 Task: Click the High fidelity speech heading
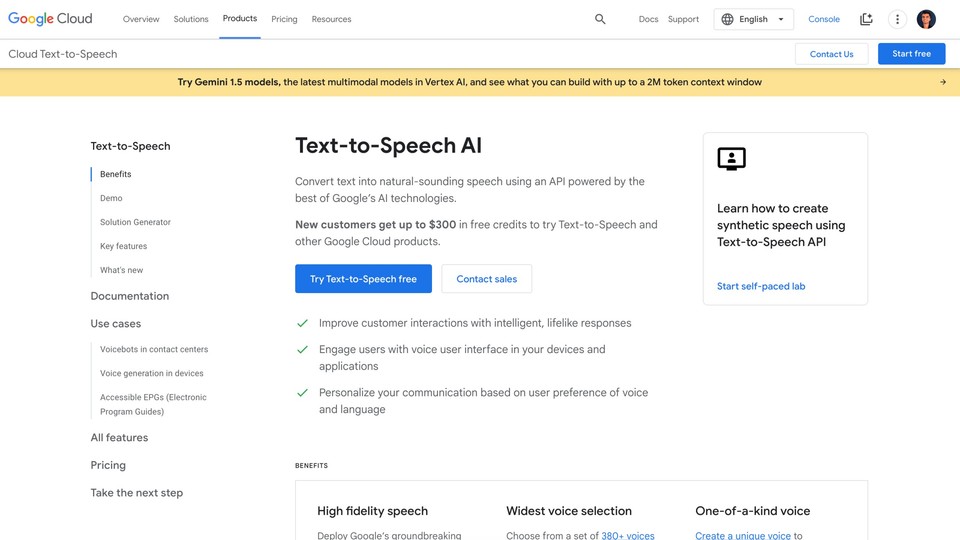click(372, 511)
